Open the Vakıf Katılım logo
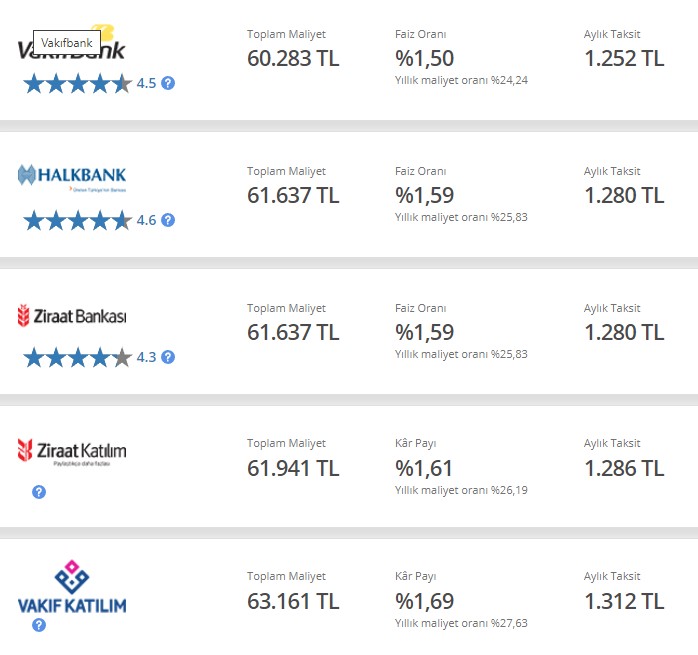The width and height of the screenshot is (698, 655). tap(72, 586)
